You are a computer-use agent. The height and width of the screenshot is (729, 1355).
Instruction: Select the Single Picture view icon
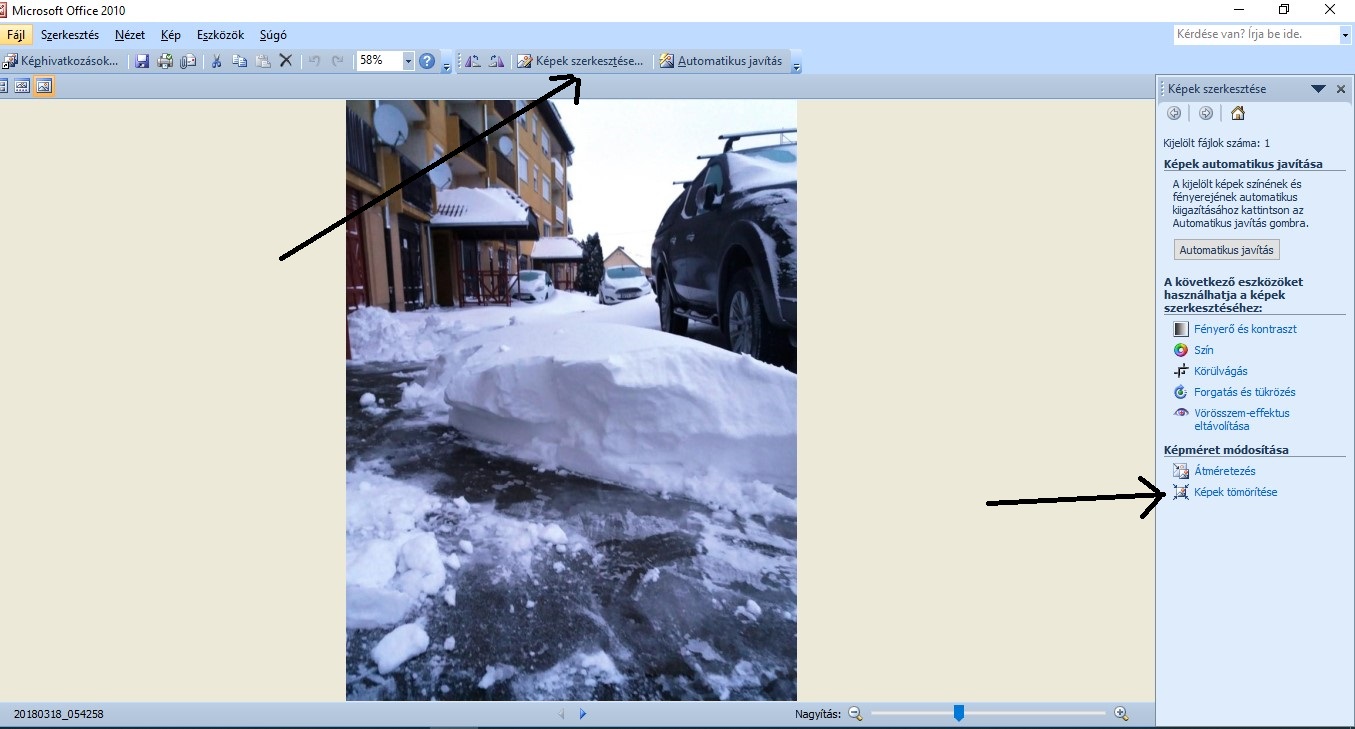(x=44, y=86)
